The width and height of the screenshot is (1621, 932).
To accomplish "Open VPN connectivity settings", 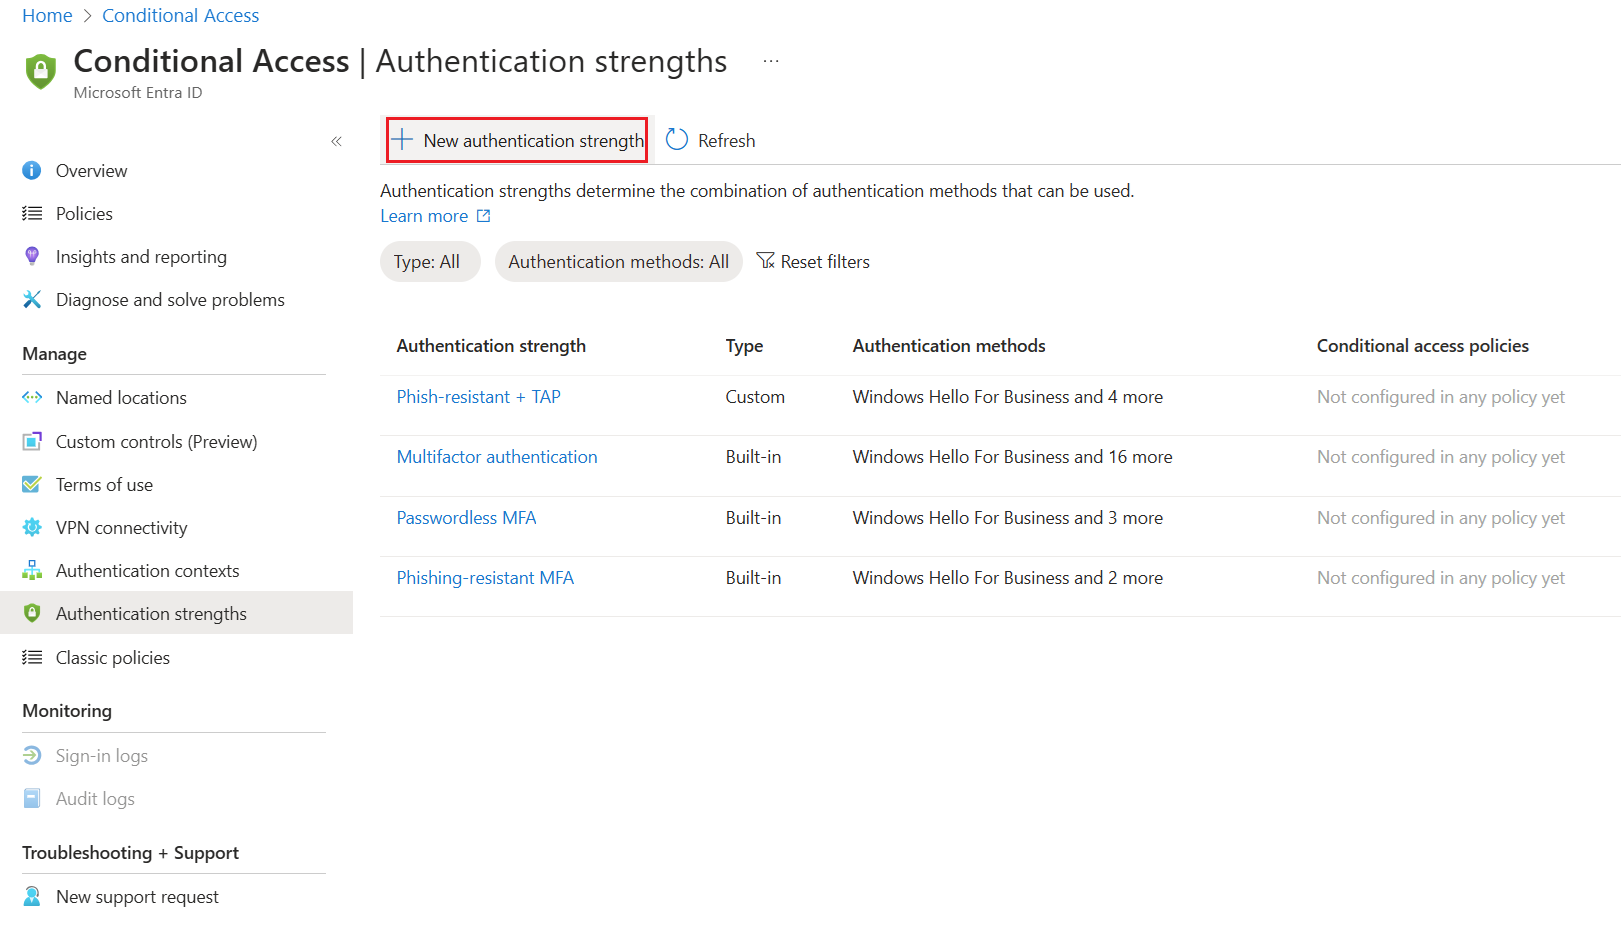I will point(121,527).
